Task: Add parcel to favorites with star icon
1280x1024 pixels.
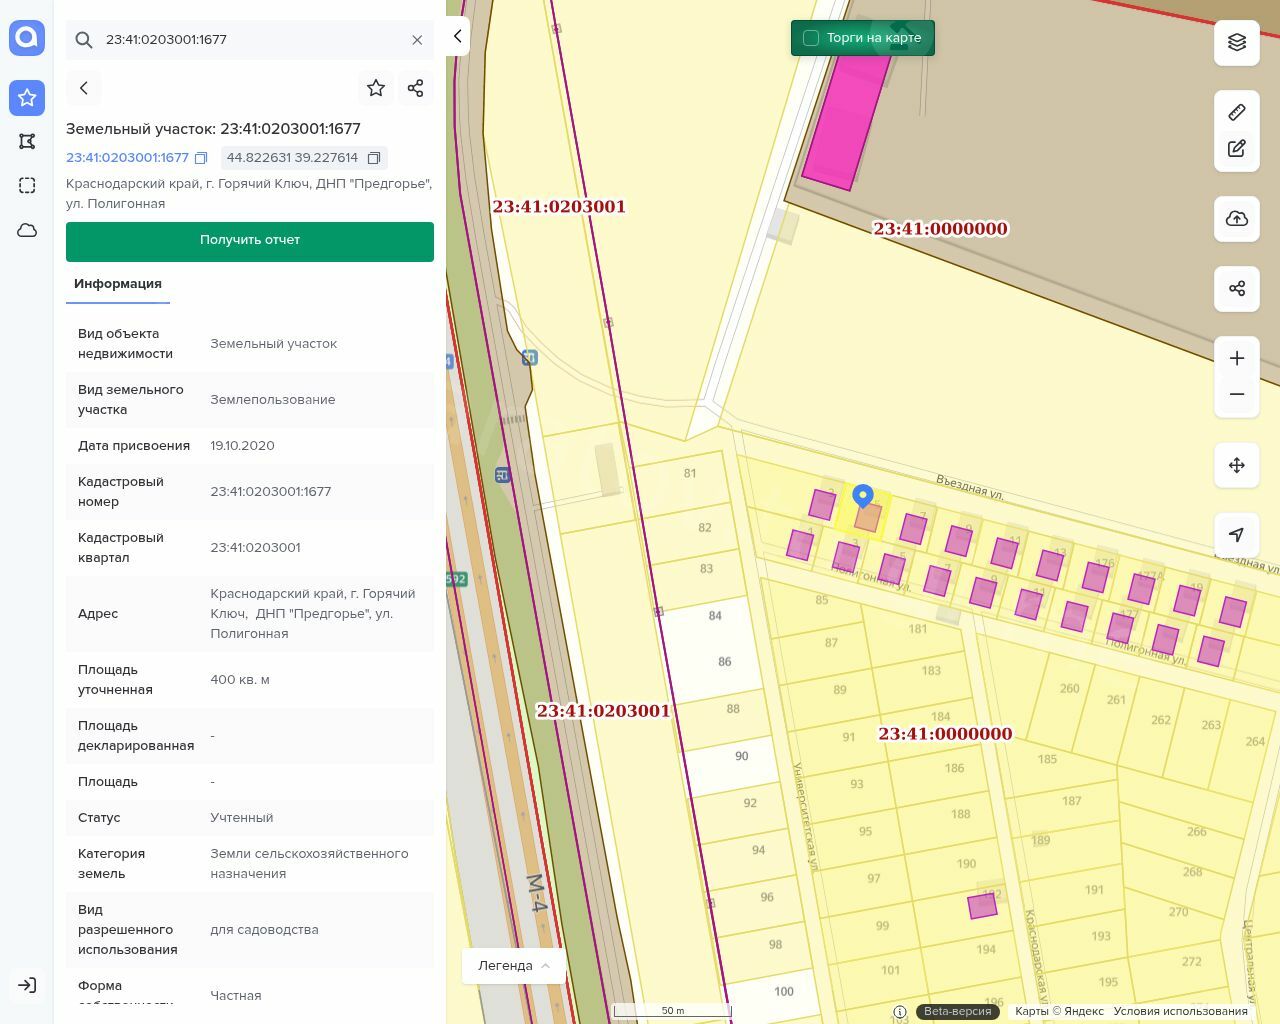Action: 376,88
